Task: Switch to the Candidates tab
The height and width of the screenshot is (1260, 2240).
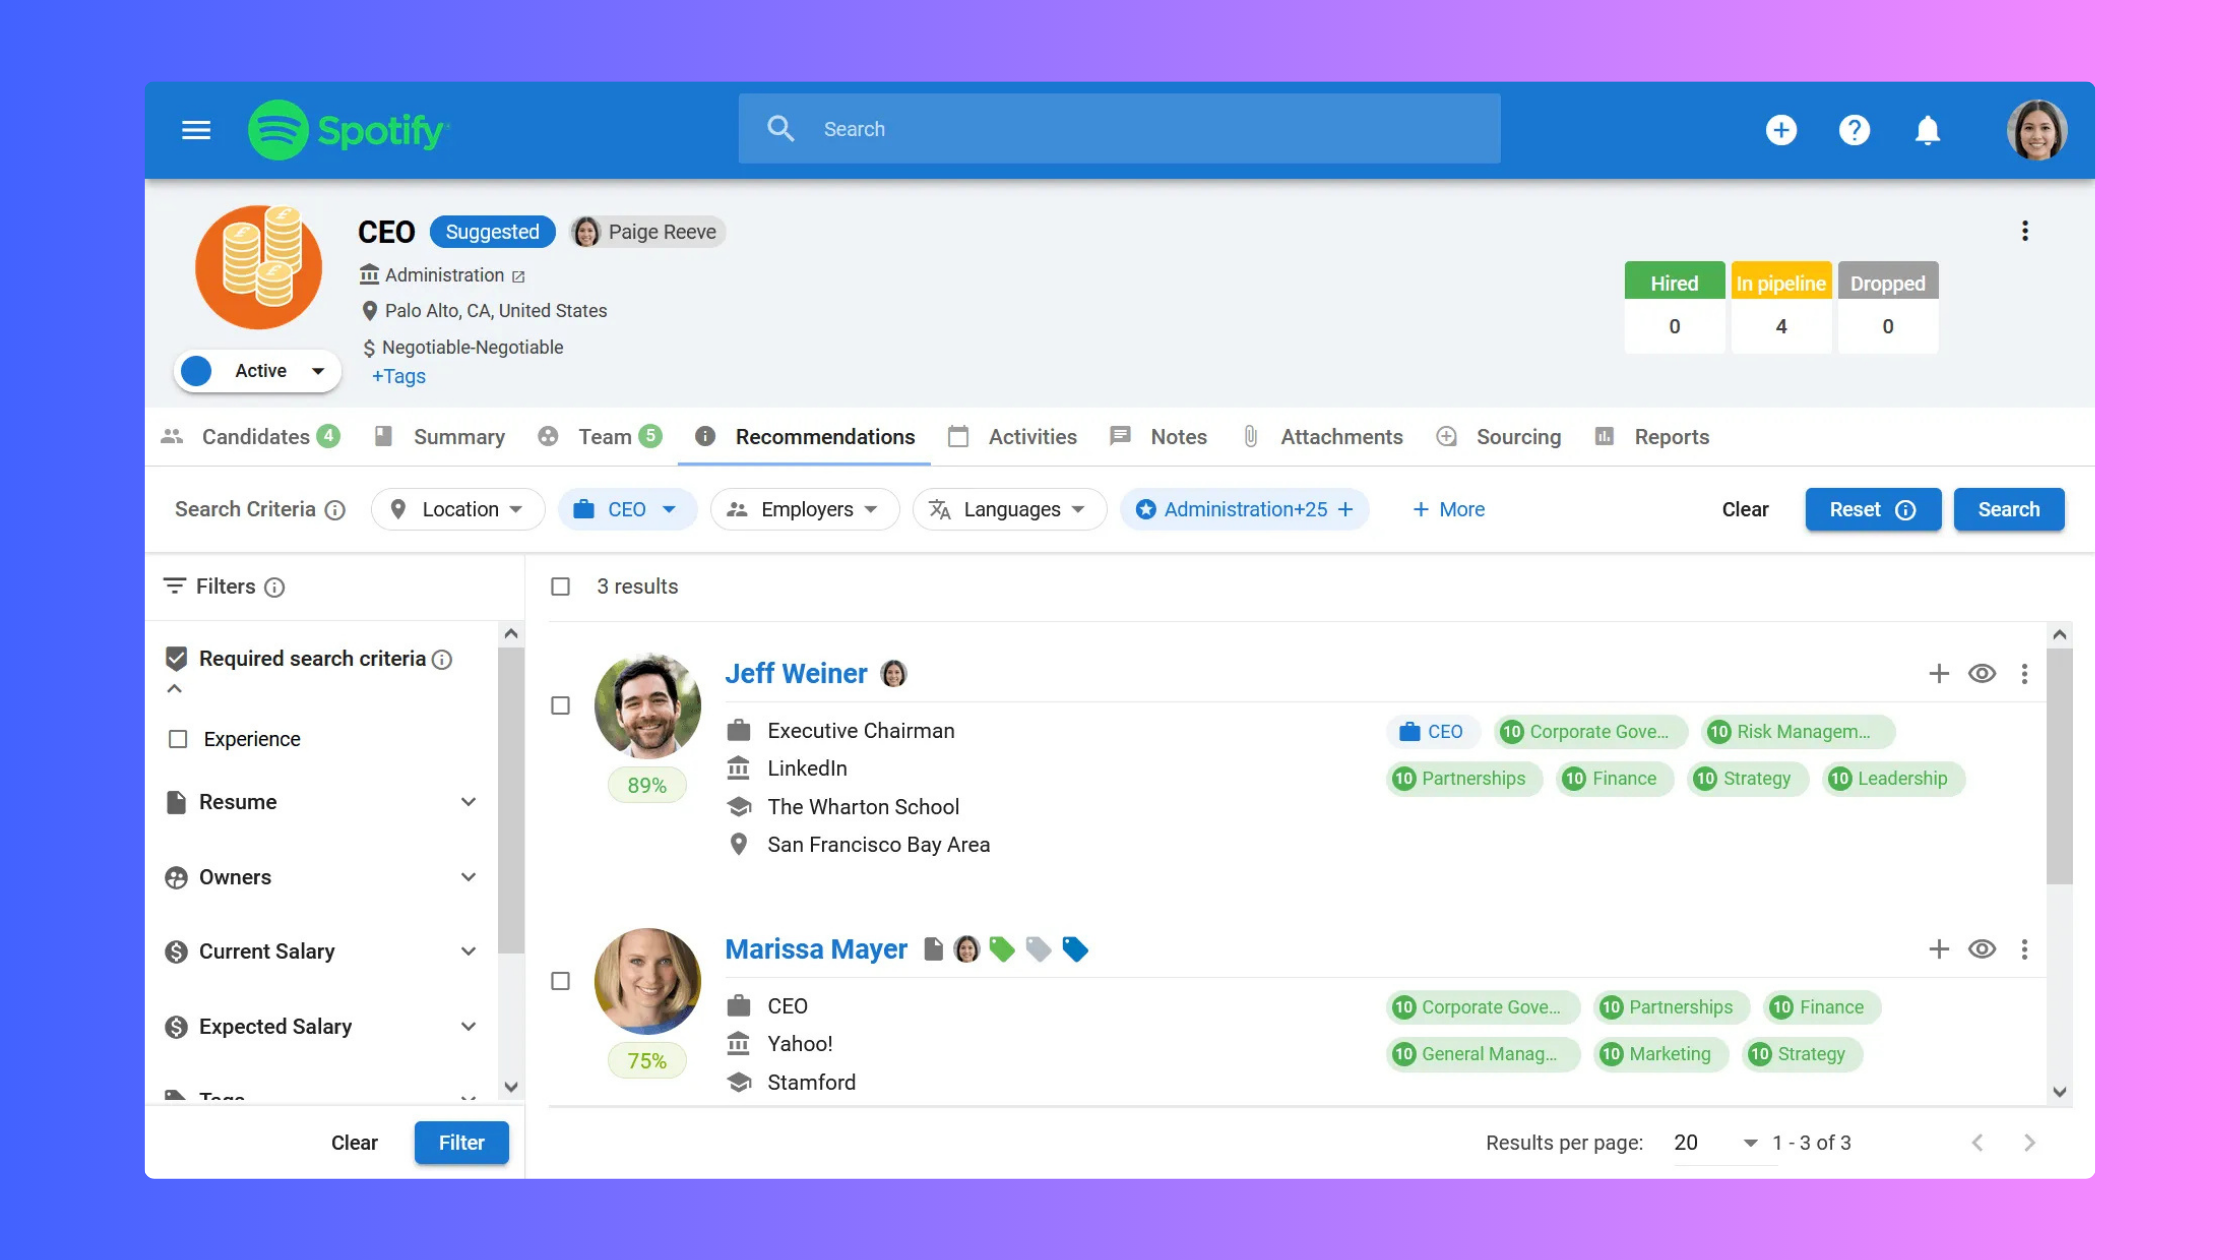Action: pyautogui.click(x=251, y=437)
